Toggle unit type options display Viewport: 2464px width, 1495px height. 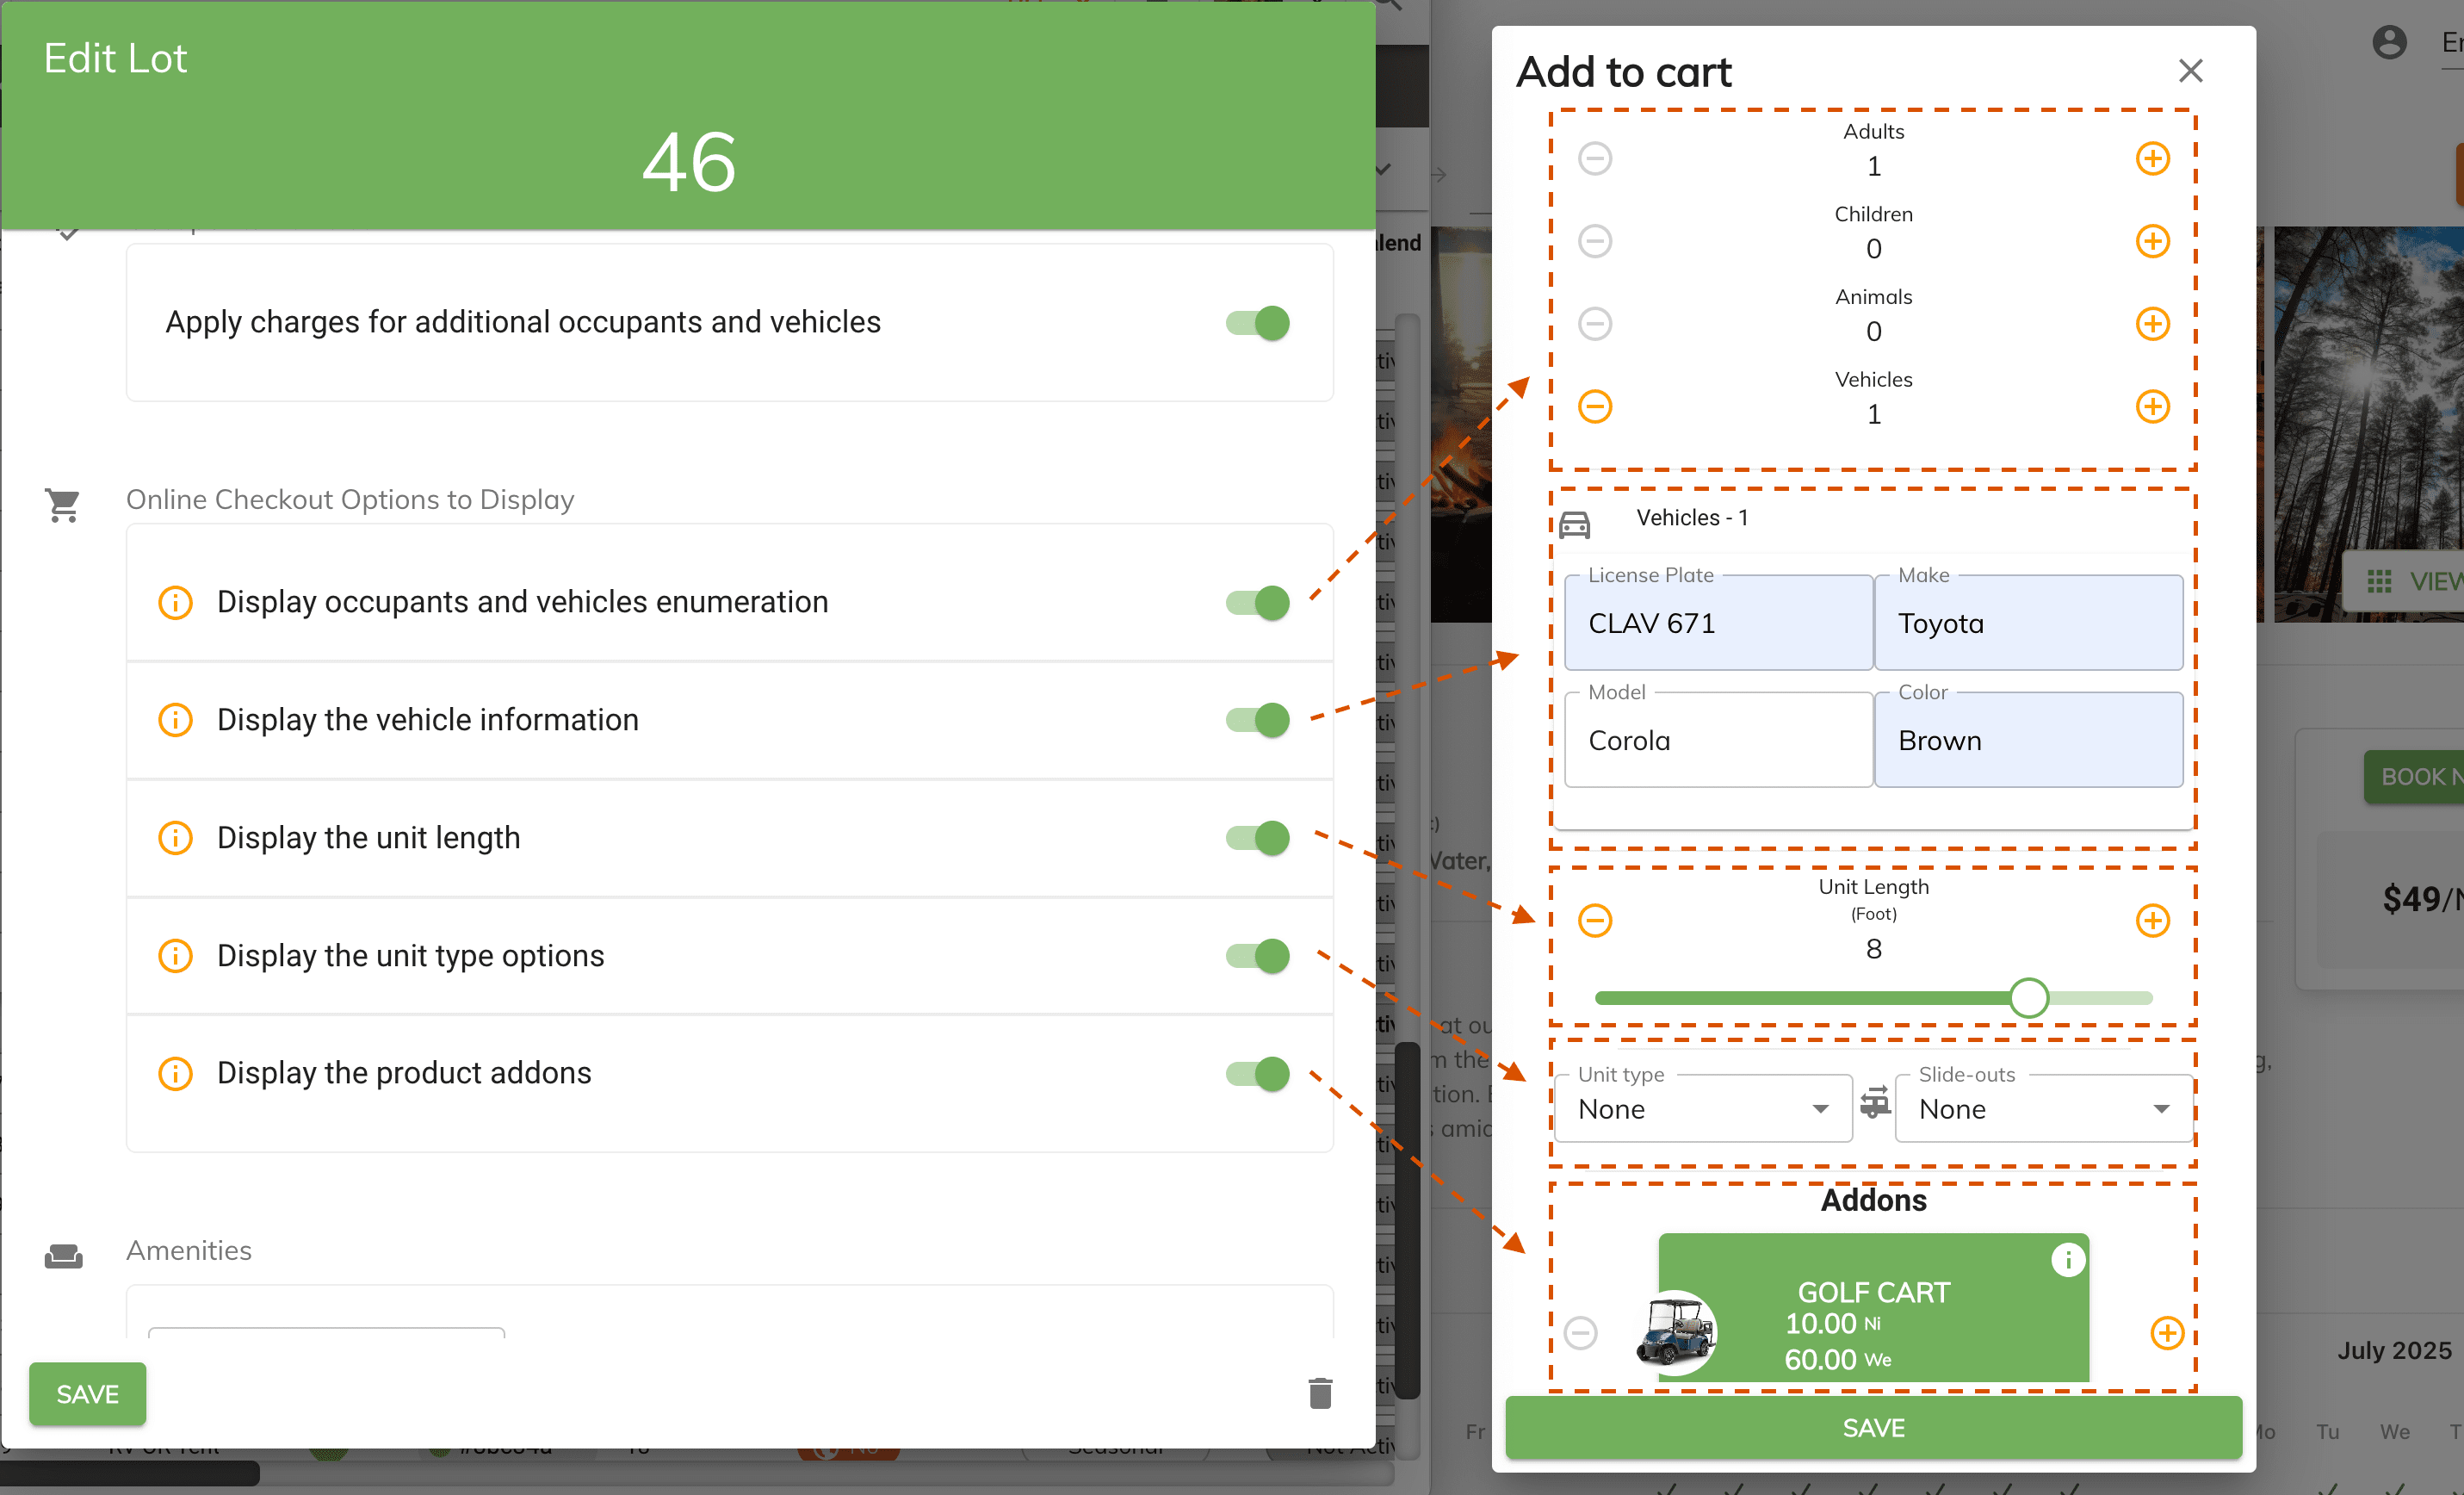(1258, 956)
